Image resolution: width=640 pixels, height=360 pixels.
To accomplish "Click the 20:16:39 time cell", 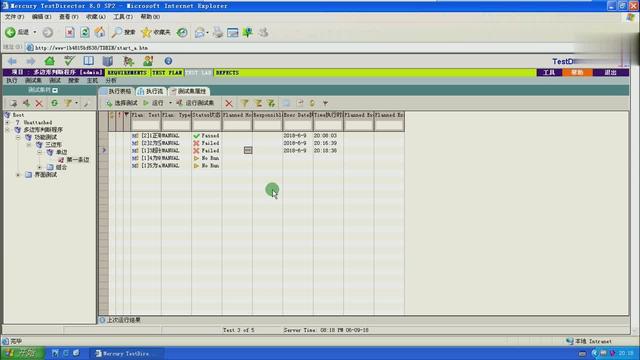I will (325, 143).
